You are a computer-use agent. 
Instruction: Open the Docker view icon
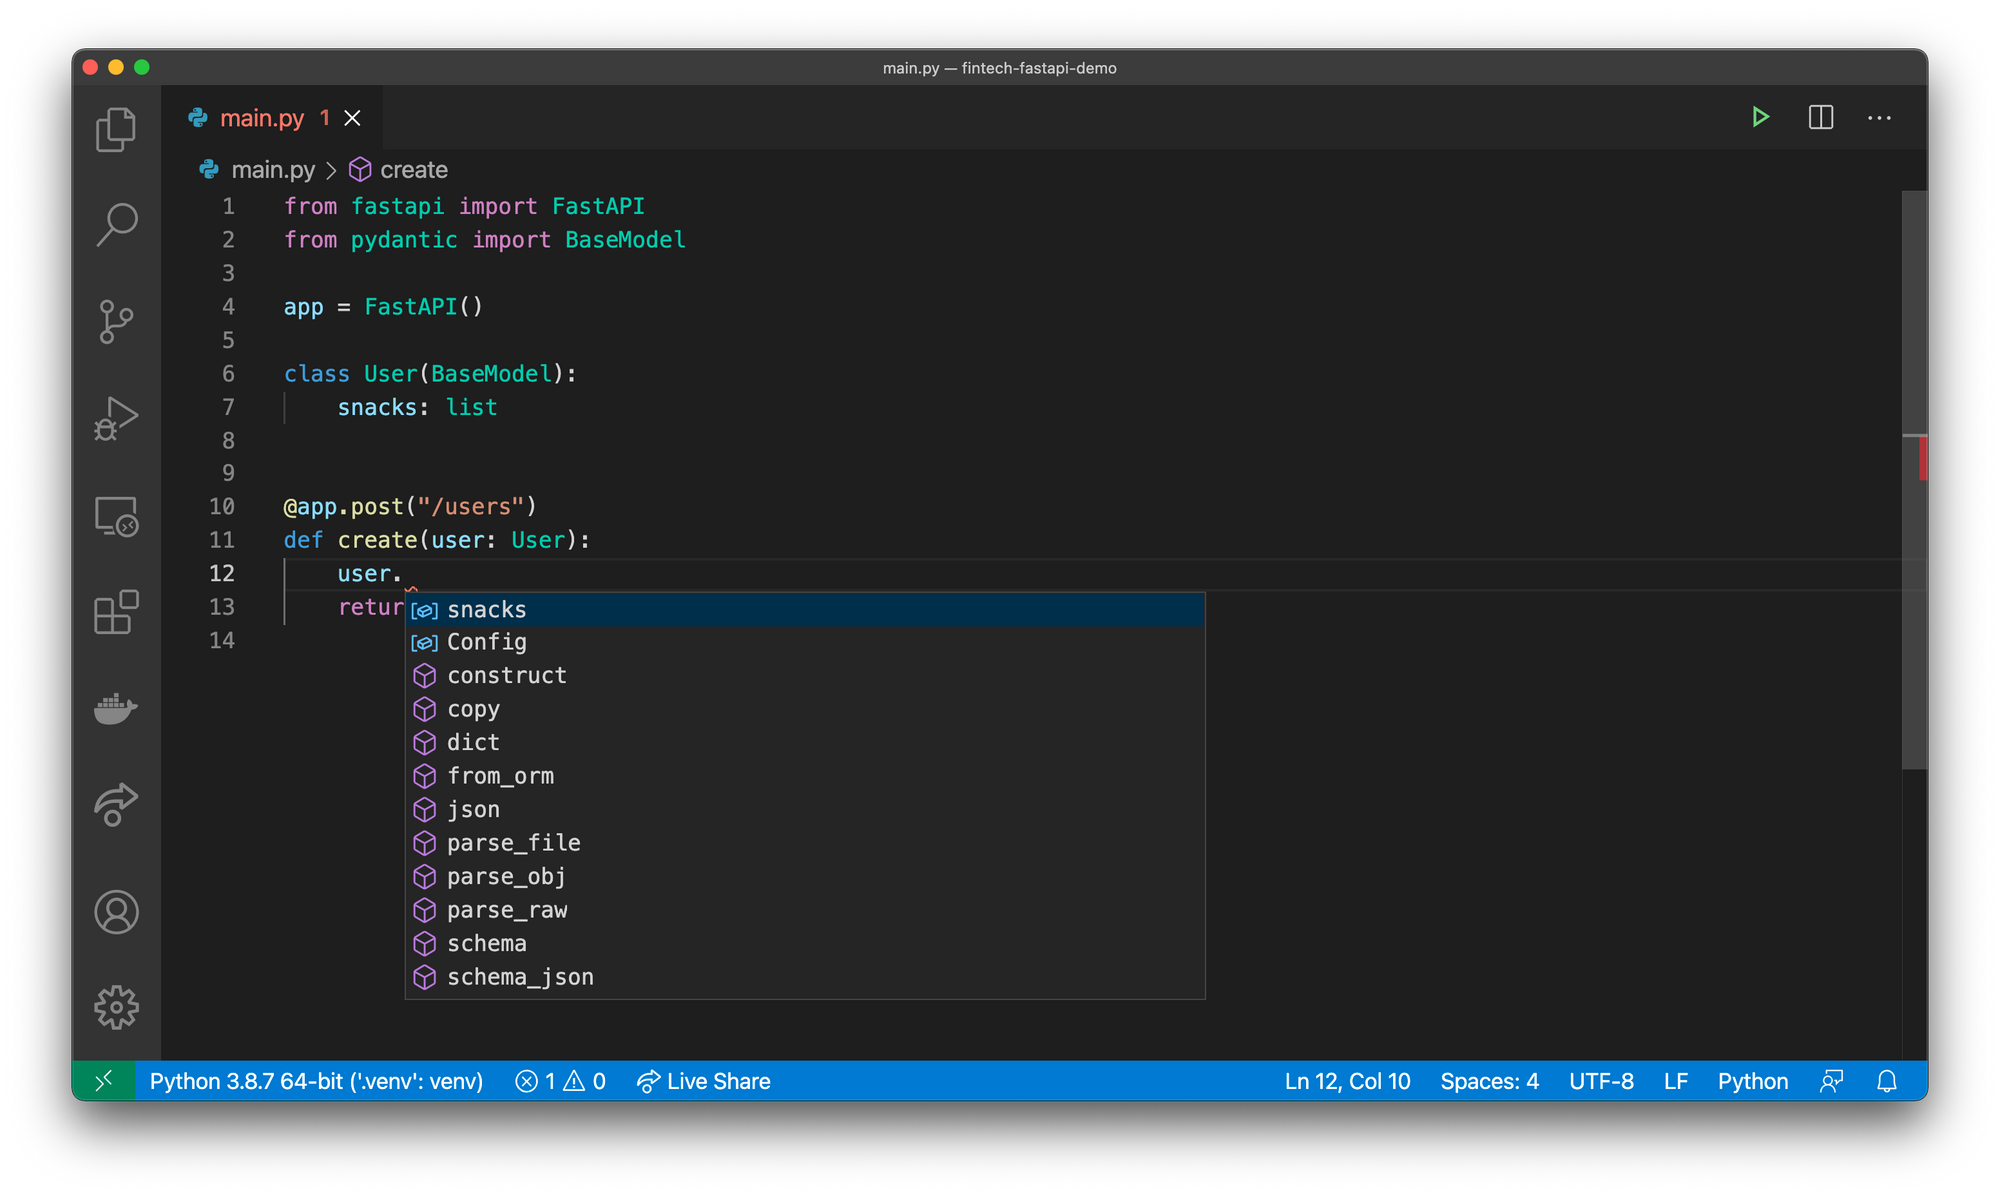click(x=116, y=708)
